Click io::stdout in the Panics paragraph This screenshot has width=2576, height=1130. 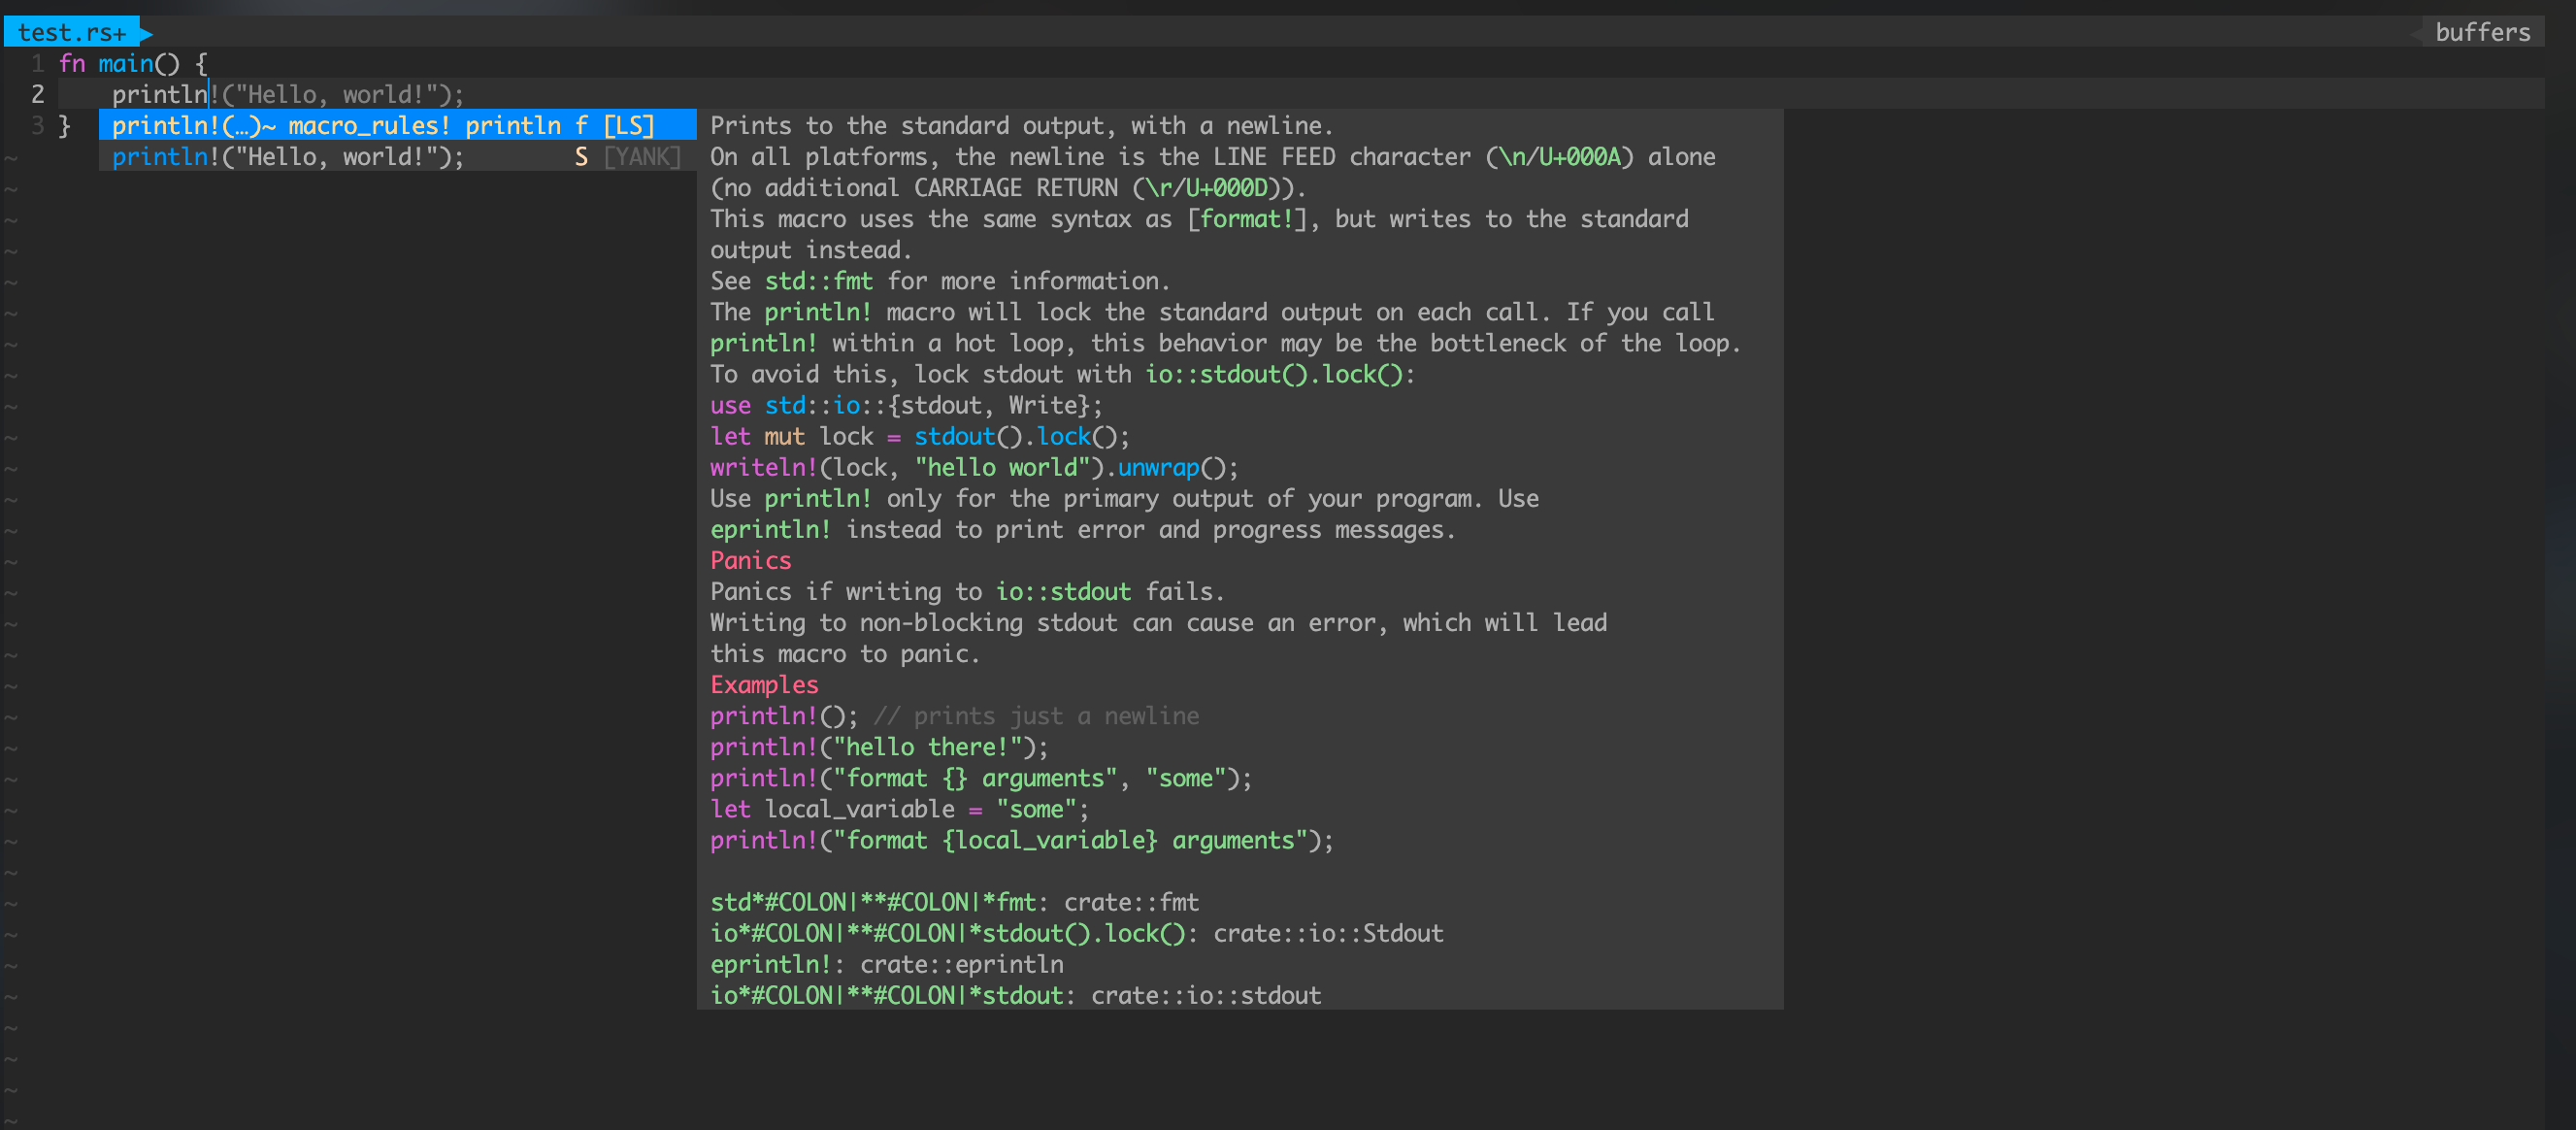click(x=1063, y=591)
